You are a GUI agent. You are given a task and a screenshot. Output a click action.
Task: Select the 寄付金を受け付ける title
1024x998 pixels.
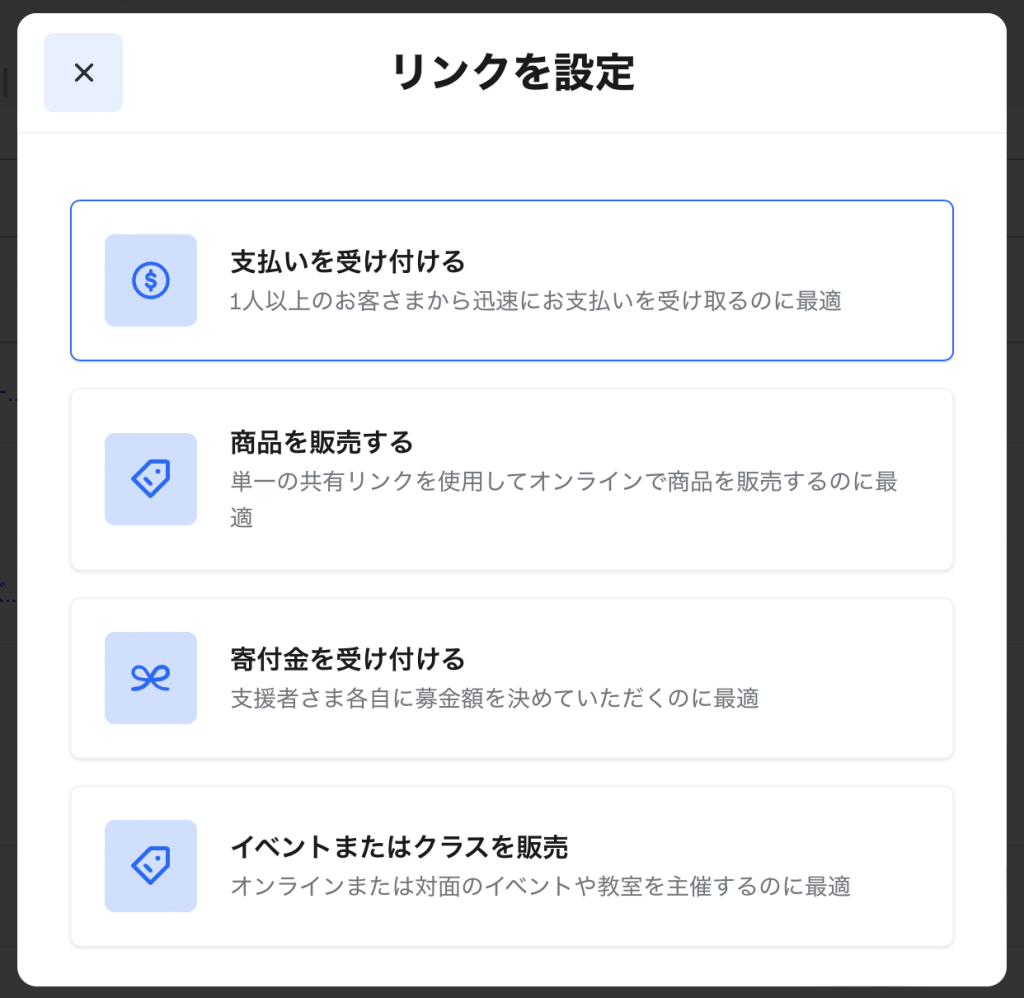(x=348, y=659)
